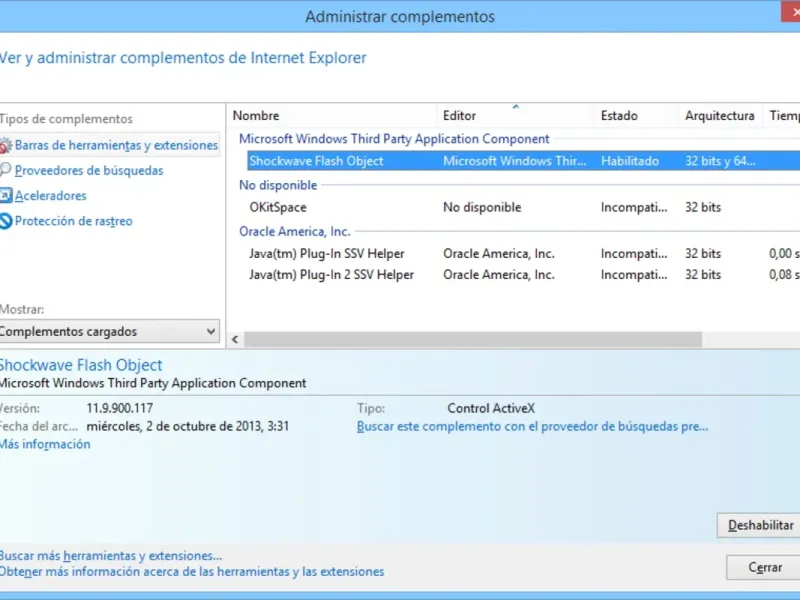Collapse Microsoft Windows Third Party Application Component group
Screen dimensions: 800x600
tap(394, 139)
